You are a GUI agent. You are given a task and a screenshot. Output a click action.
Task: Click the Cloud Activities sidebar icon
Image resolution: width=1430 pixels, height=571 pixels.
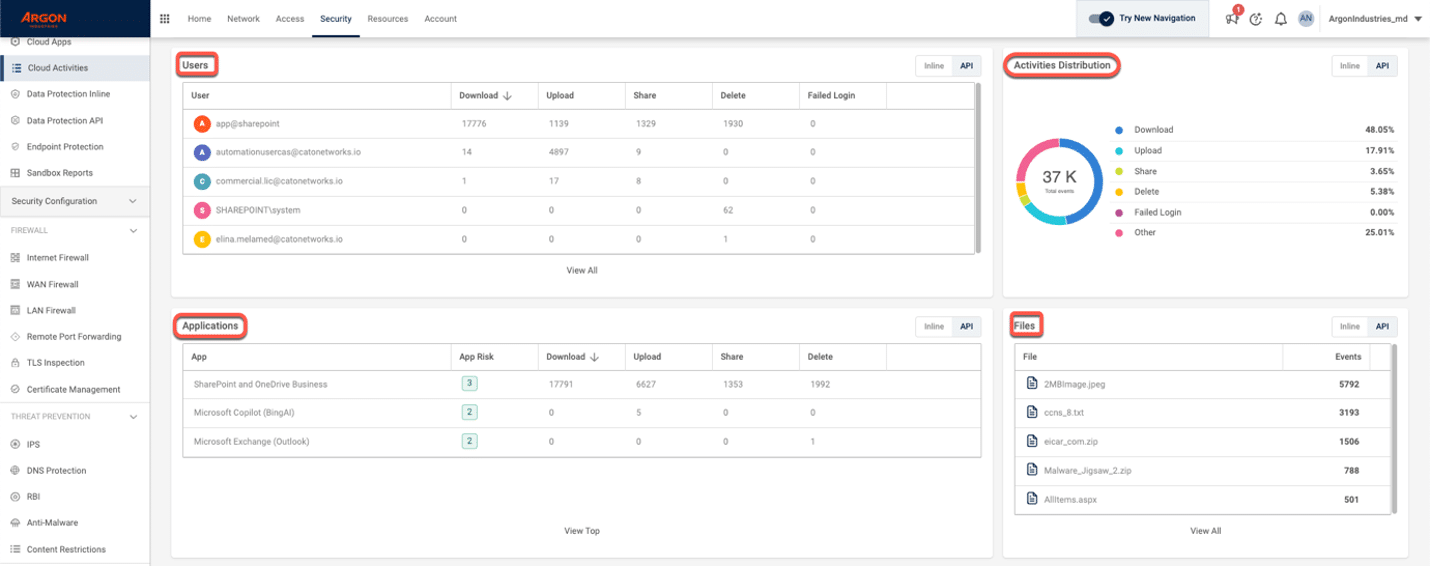17,68
